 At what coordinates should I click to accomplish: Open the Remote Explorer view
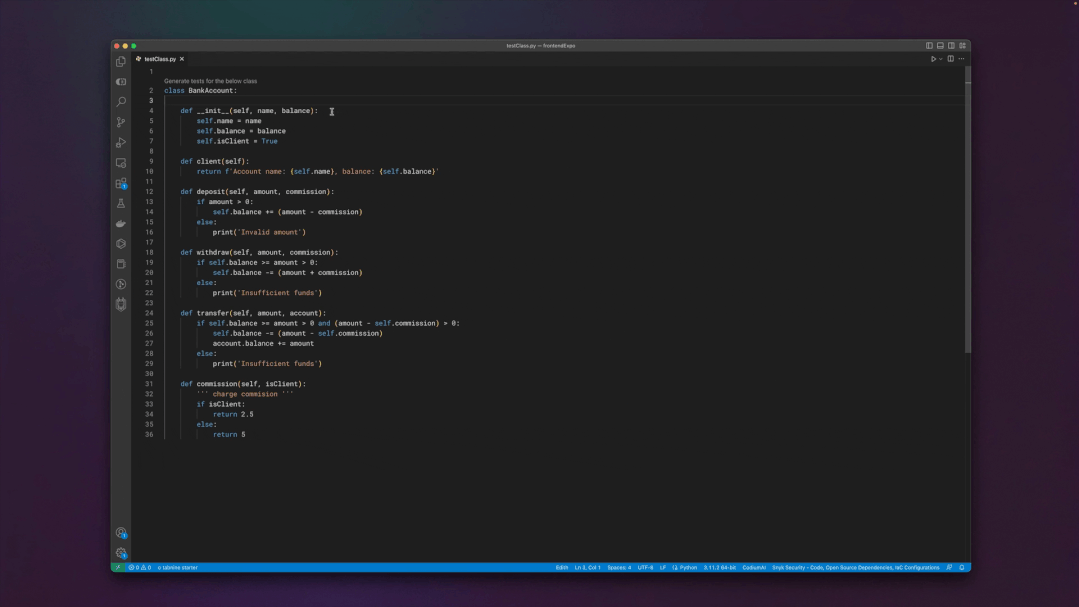[x=121, y=163]
